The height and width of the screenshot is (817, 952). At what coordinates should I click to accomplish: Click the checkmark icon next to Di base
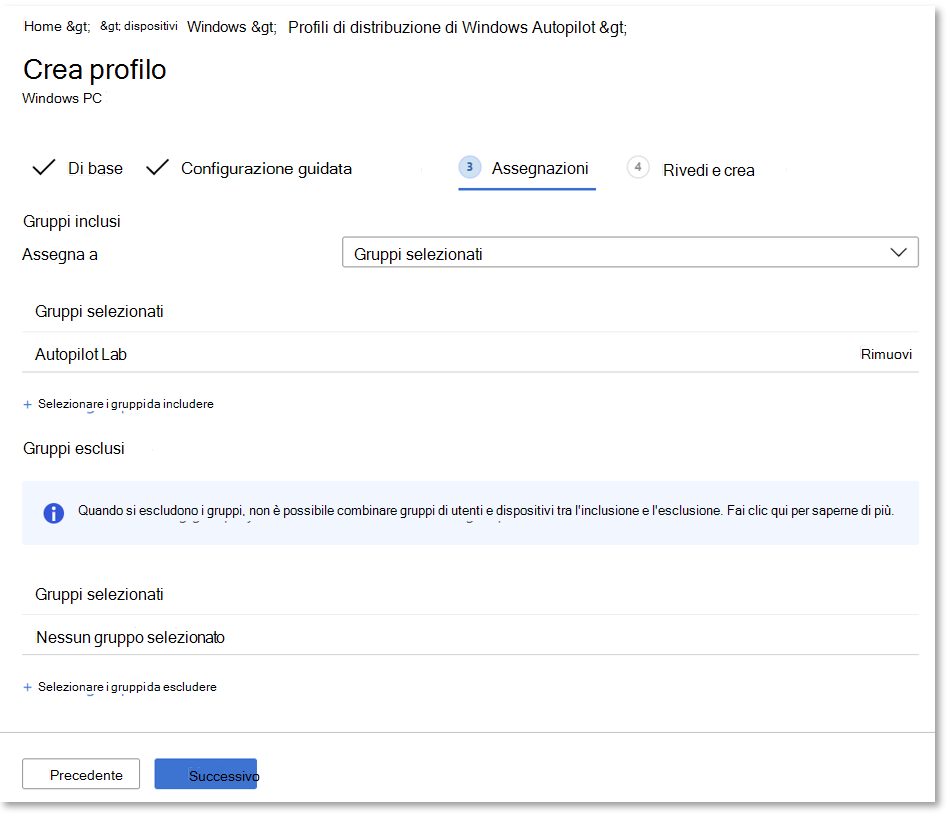pos(44,168)
